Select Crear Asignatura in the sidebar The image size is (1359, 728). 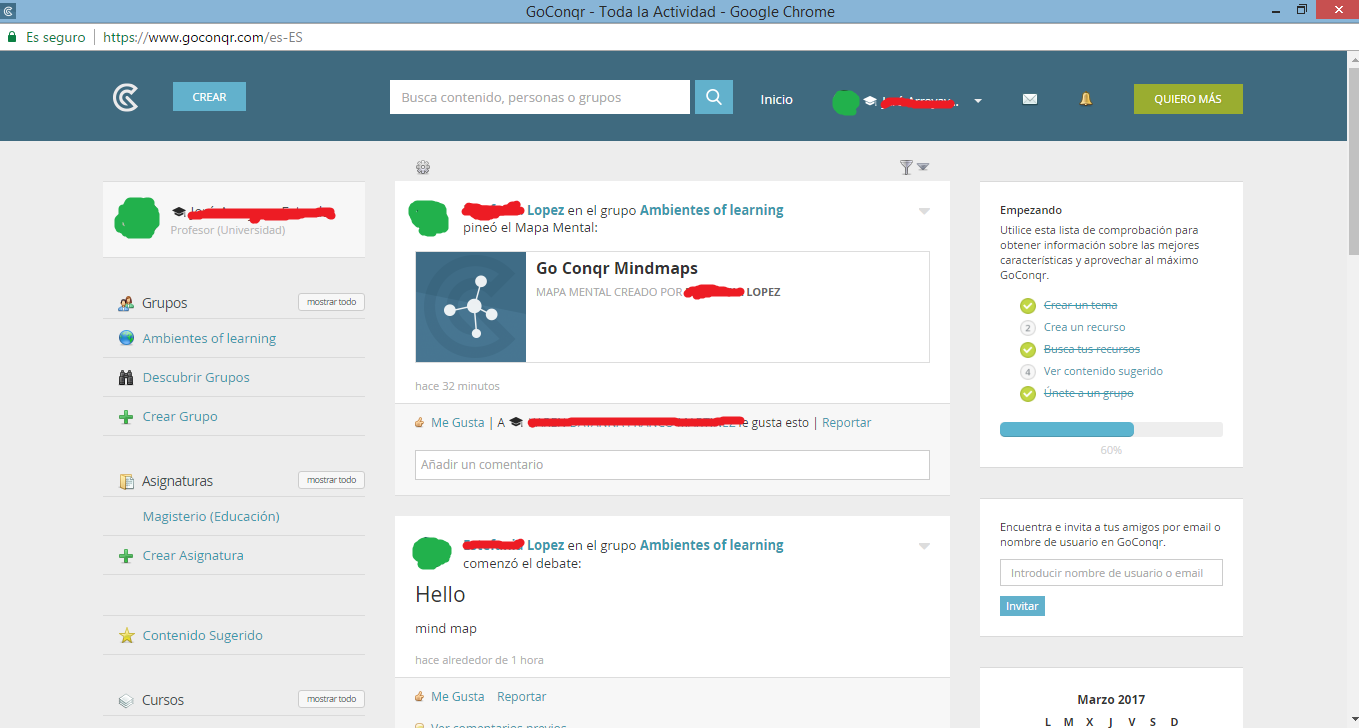tap(193, 555)
